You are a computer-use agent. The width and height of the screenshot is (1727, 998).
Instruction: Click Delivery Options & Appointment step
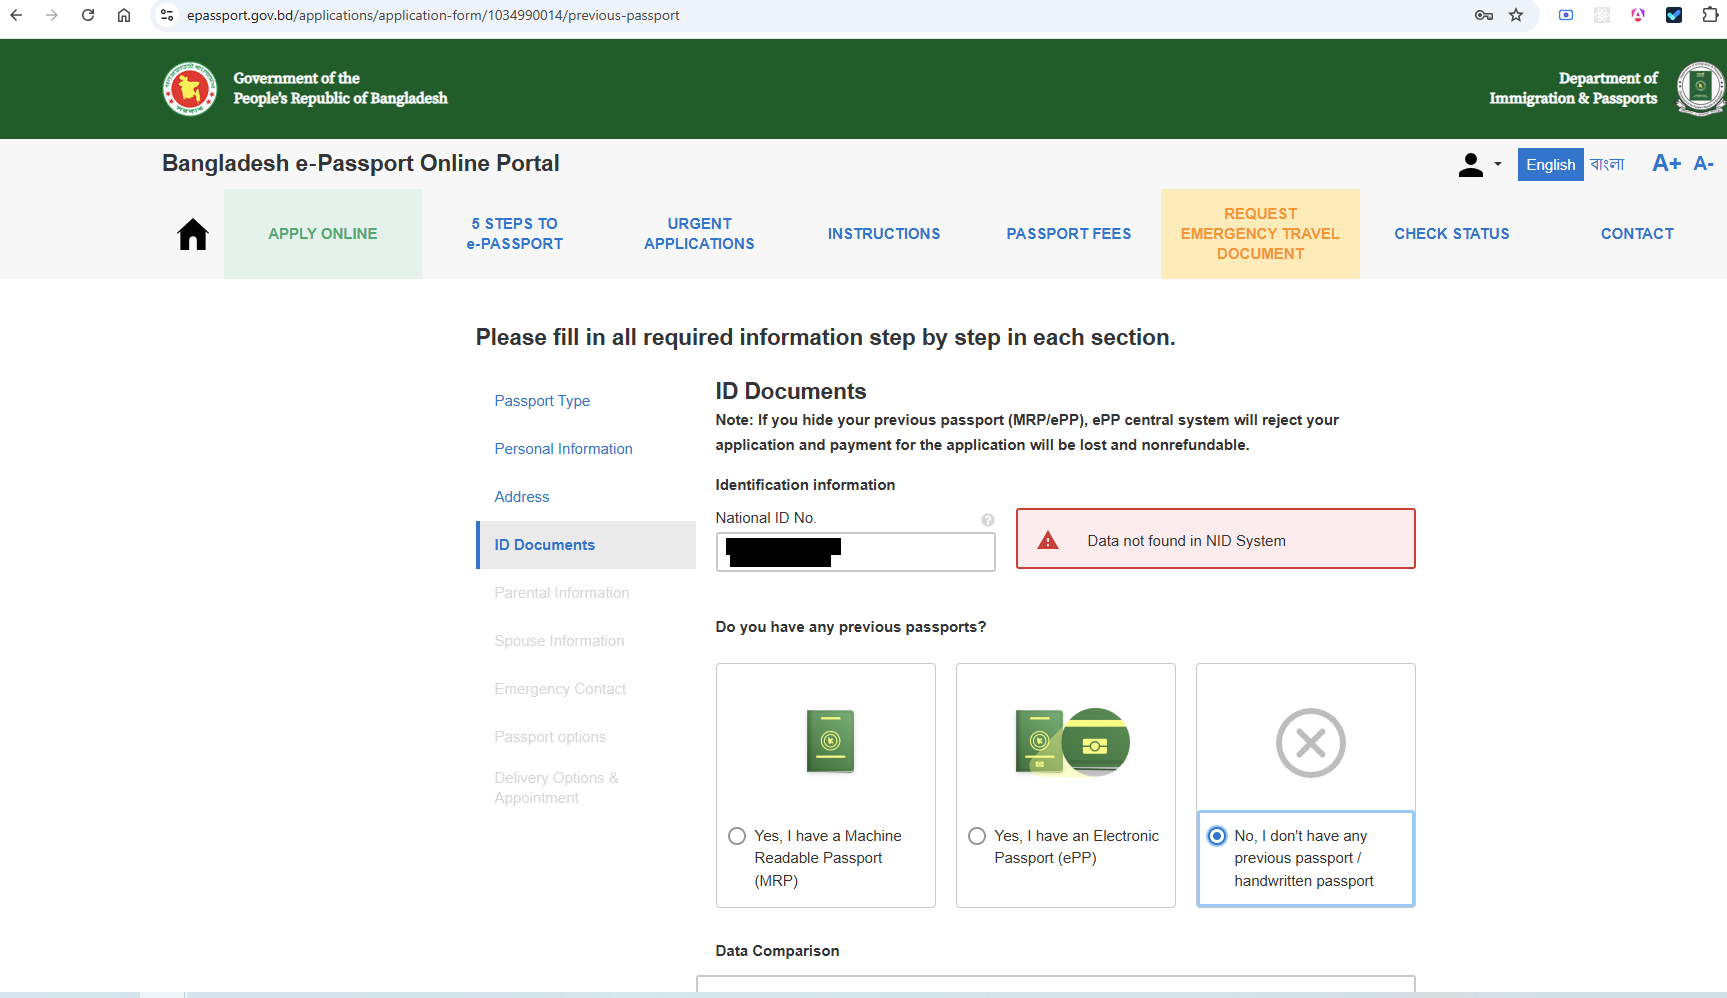[x=556, y=788]
